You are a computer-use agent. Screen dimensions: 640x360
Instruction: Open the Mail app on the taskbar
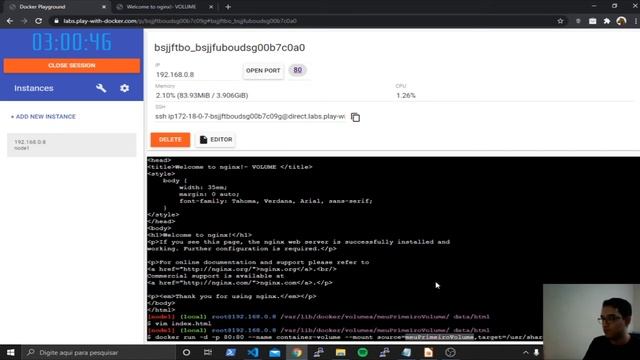275,352
